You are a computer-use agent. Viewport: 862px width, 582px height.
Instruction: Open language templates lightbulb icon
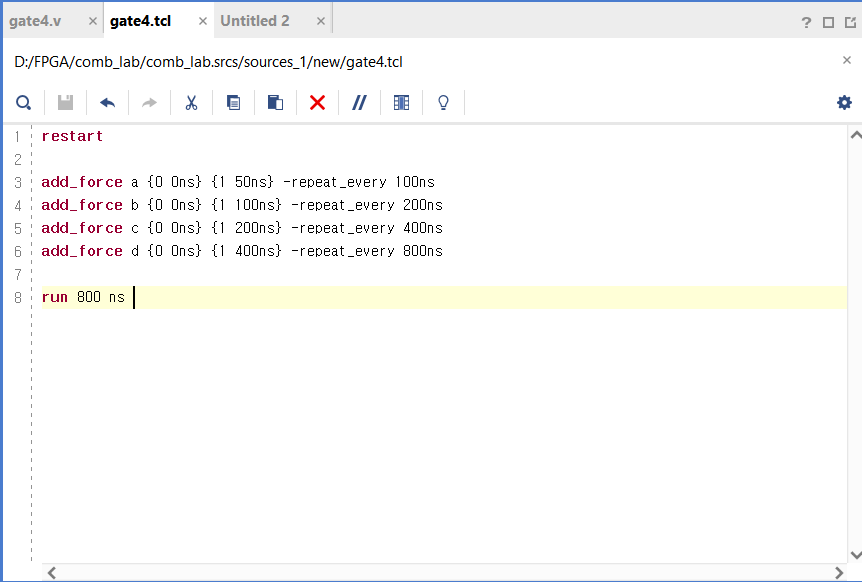tap(443, 103)
